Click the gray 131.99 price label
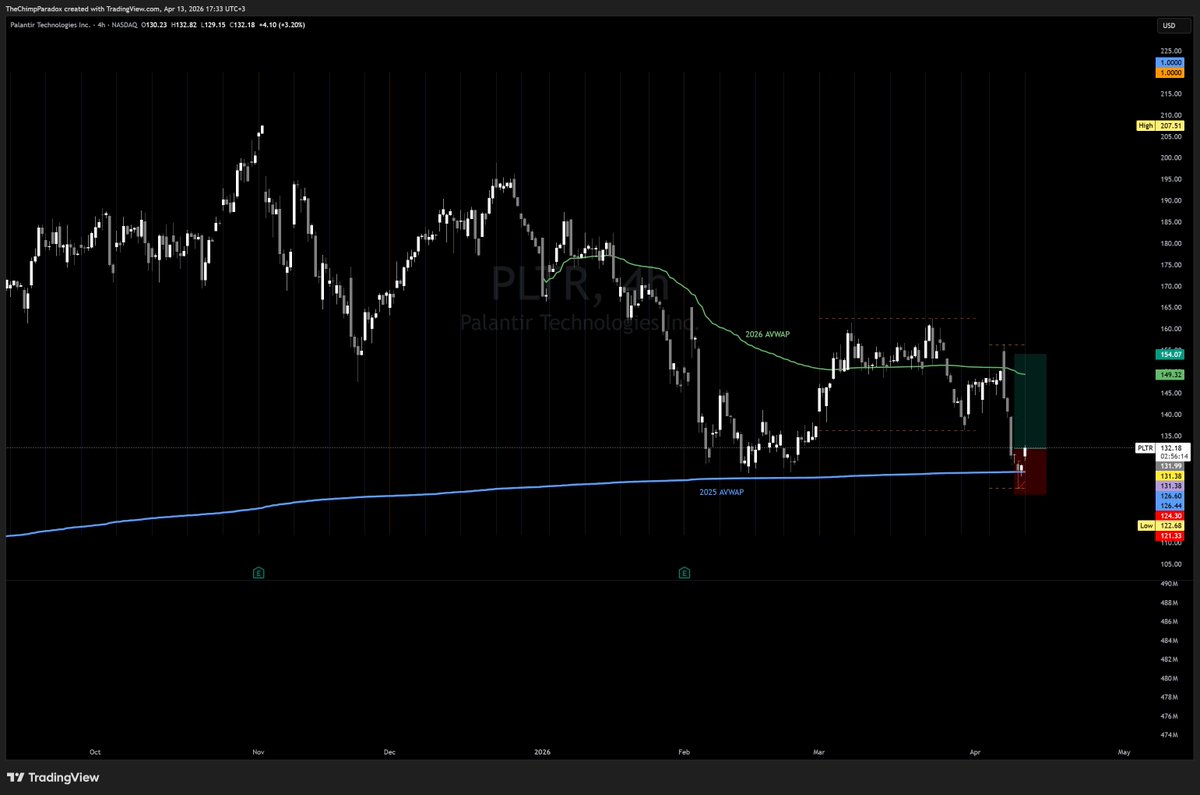 tap(1169, 466)
